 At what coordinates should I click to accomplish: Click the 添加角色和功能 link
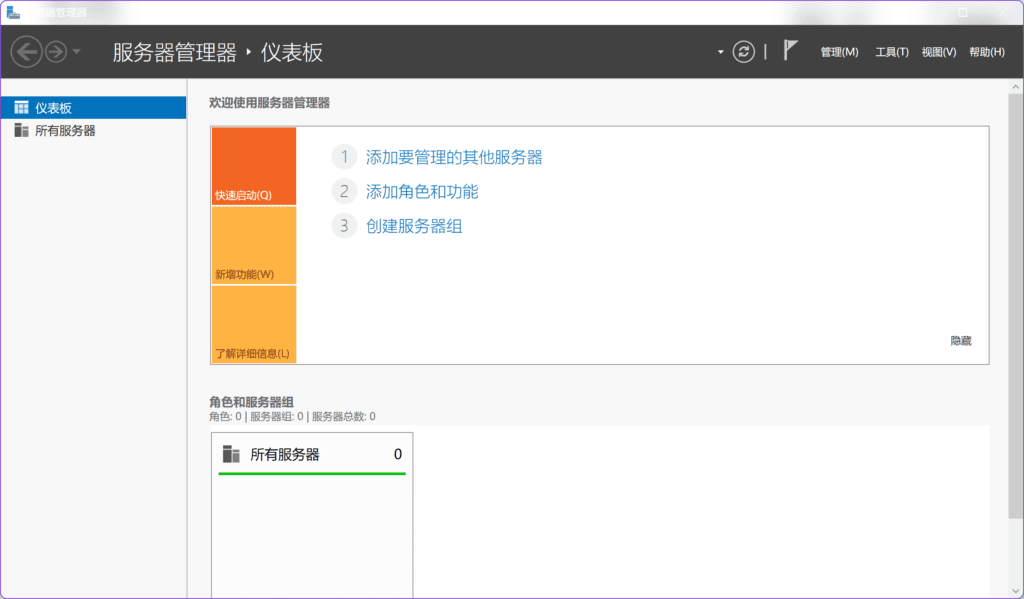[x=422, y=191]
